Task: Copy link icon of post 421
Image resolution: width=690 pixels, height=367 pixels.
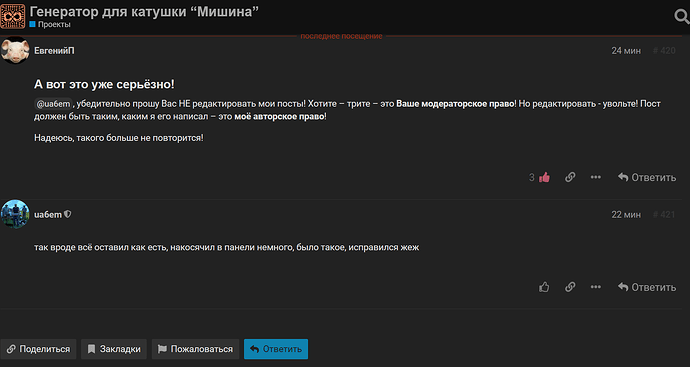Action: tap(570, 287)
